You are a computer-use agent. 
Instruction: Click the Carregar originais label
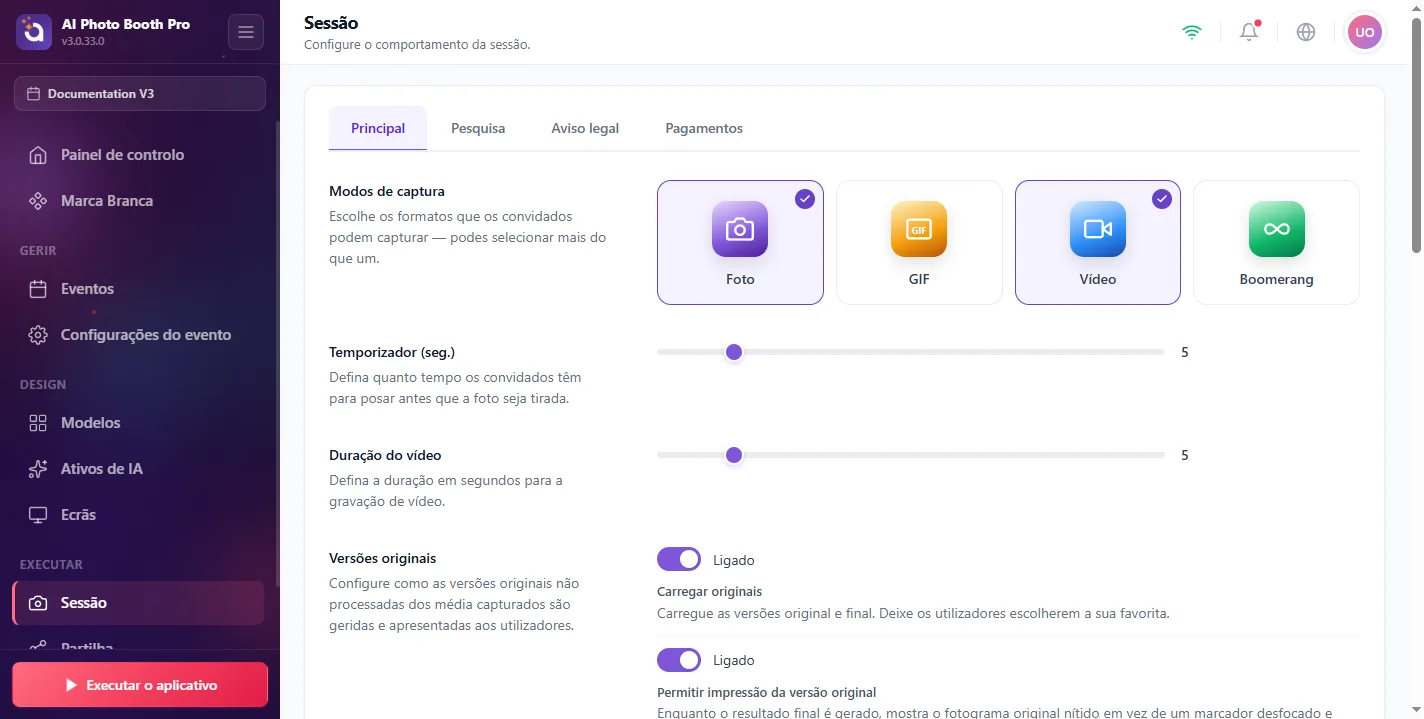709,591
